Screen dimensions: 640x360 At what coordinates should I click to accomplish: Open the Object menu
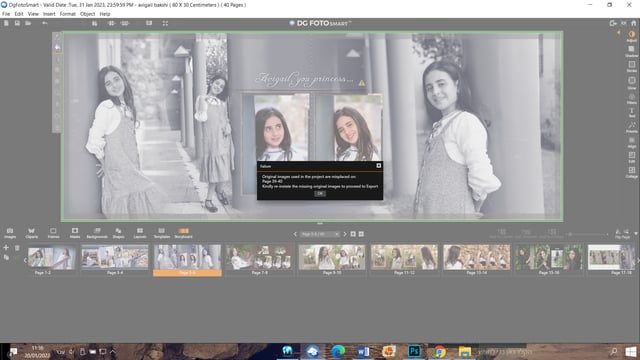pos(87,14)
